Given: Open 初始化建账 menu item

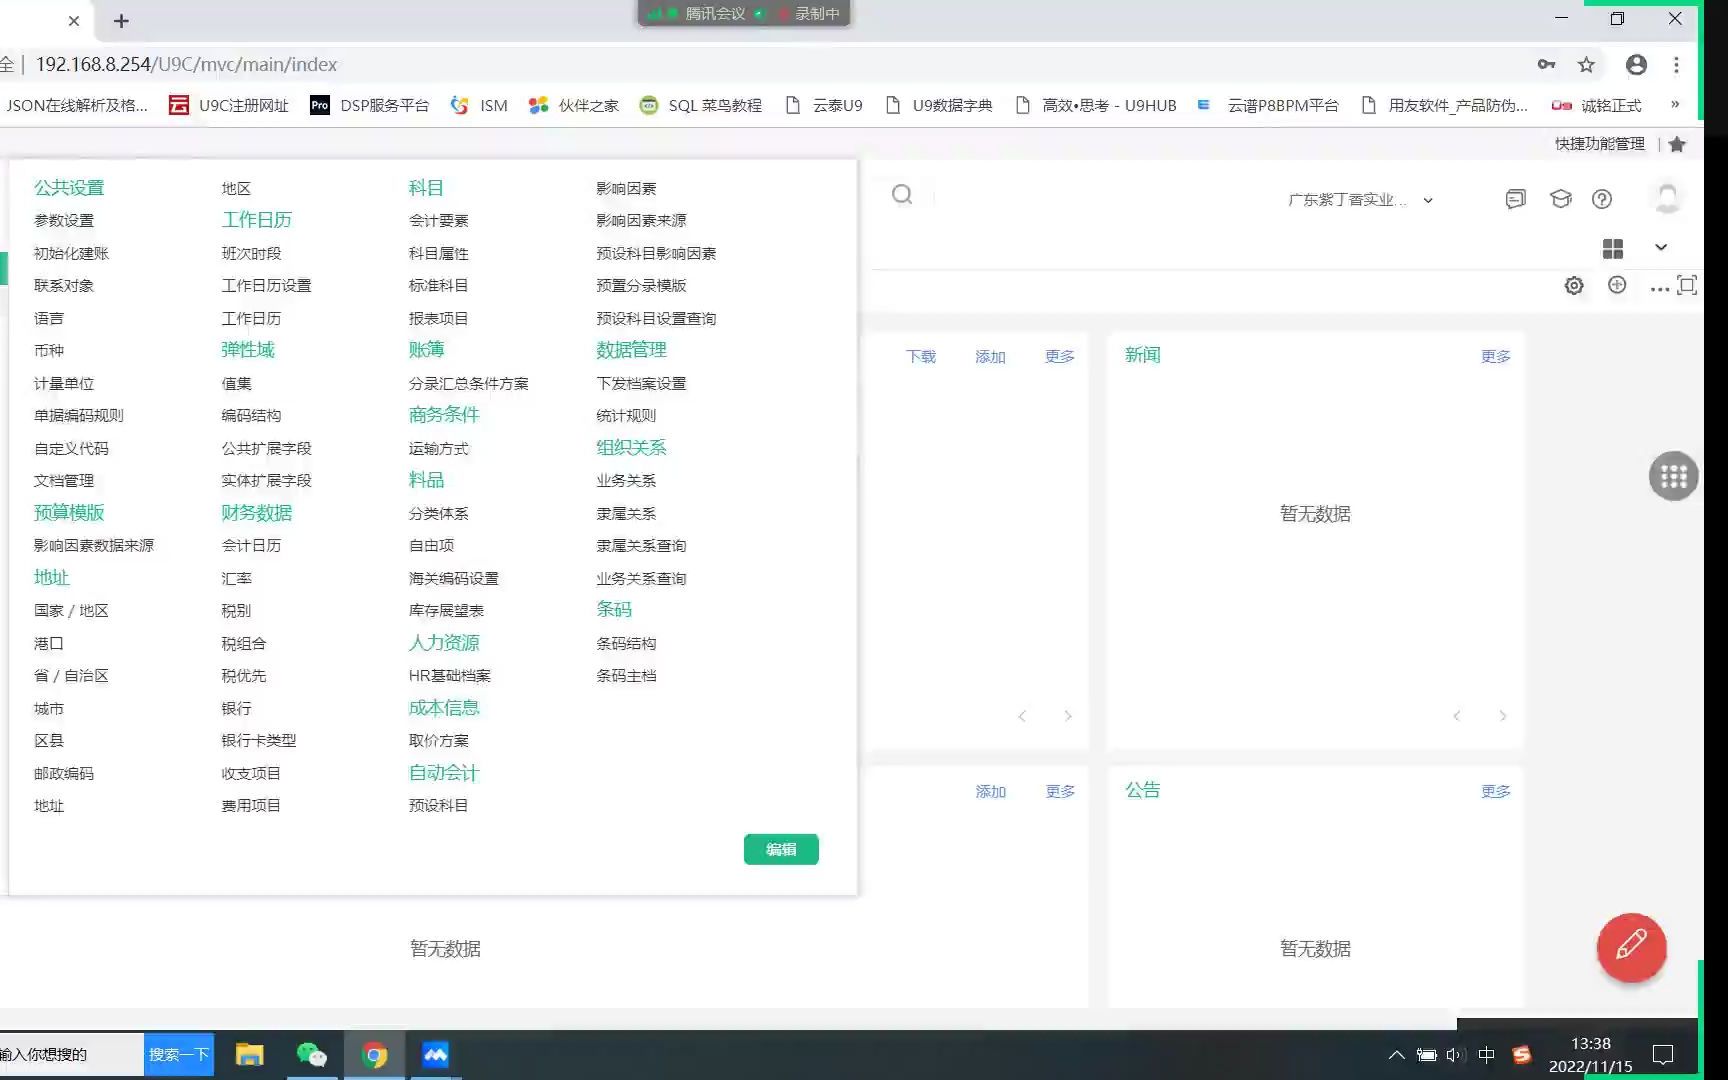Looking at the screenshot, I should point(71,254).
